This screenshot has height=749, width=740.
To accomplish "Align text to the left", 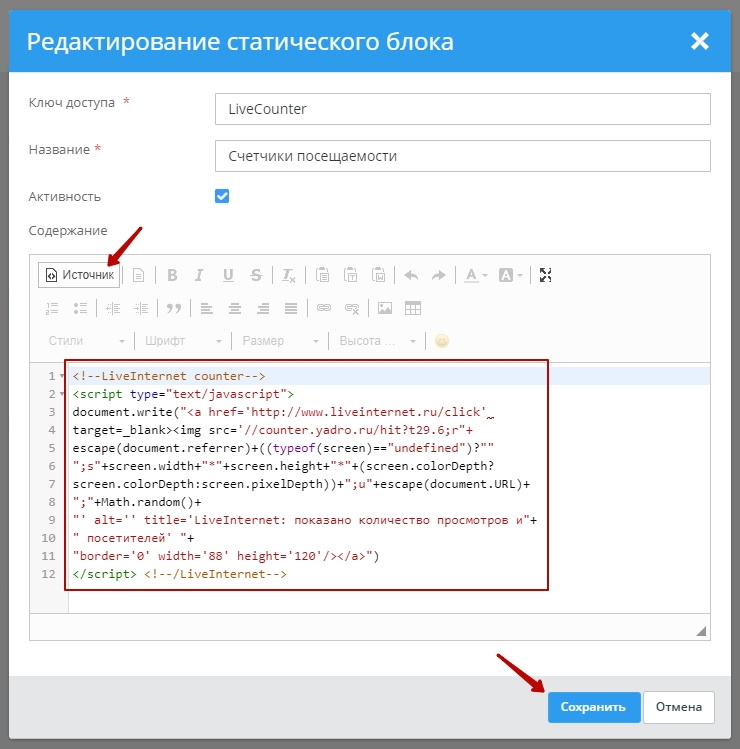I will click(x=207, y=309).
